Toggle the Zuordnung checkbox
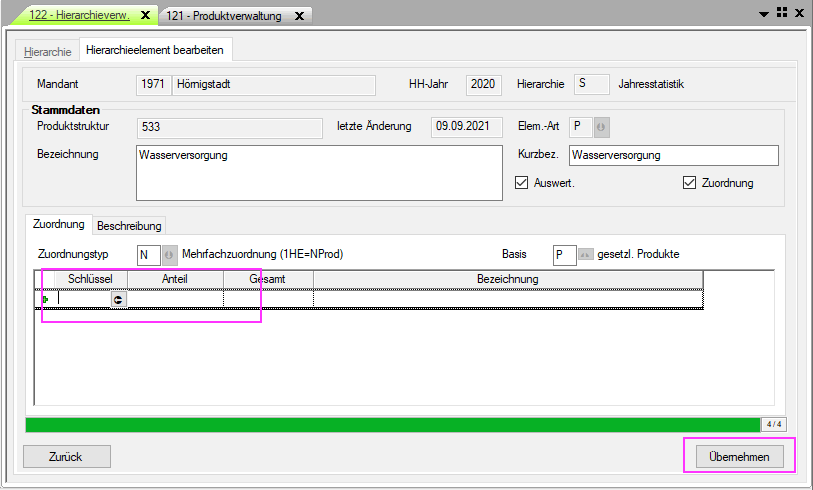This screenshot has height=490, width=813. 689,183
